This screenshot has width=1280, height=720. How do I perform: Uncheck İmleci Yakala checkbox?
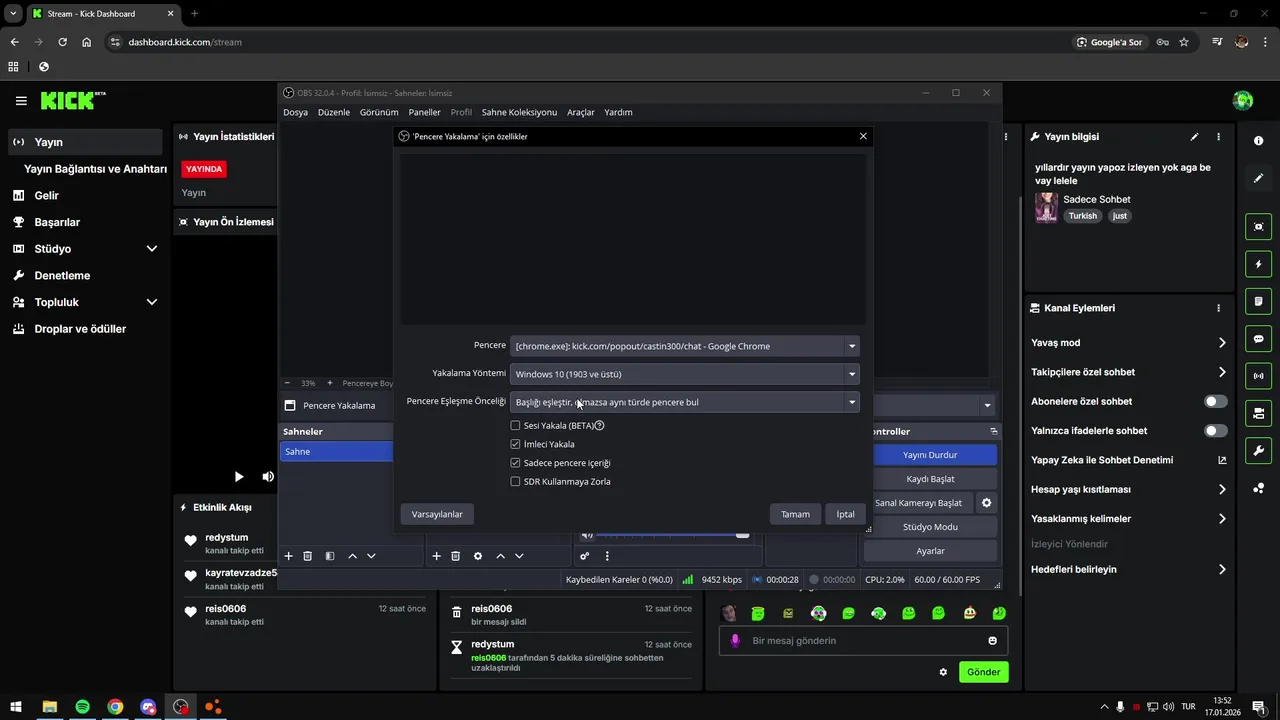515,444
